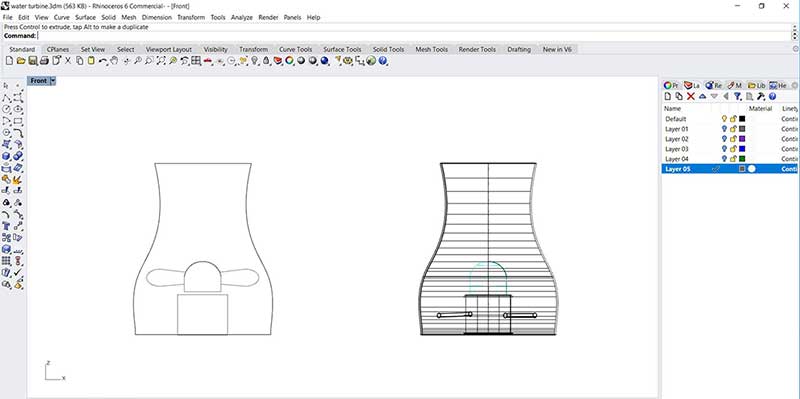Switch to the Mesh Tools tab

431,49
